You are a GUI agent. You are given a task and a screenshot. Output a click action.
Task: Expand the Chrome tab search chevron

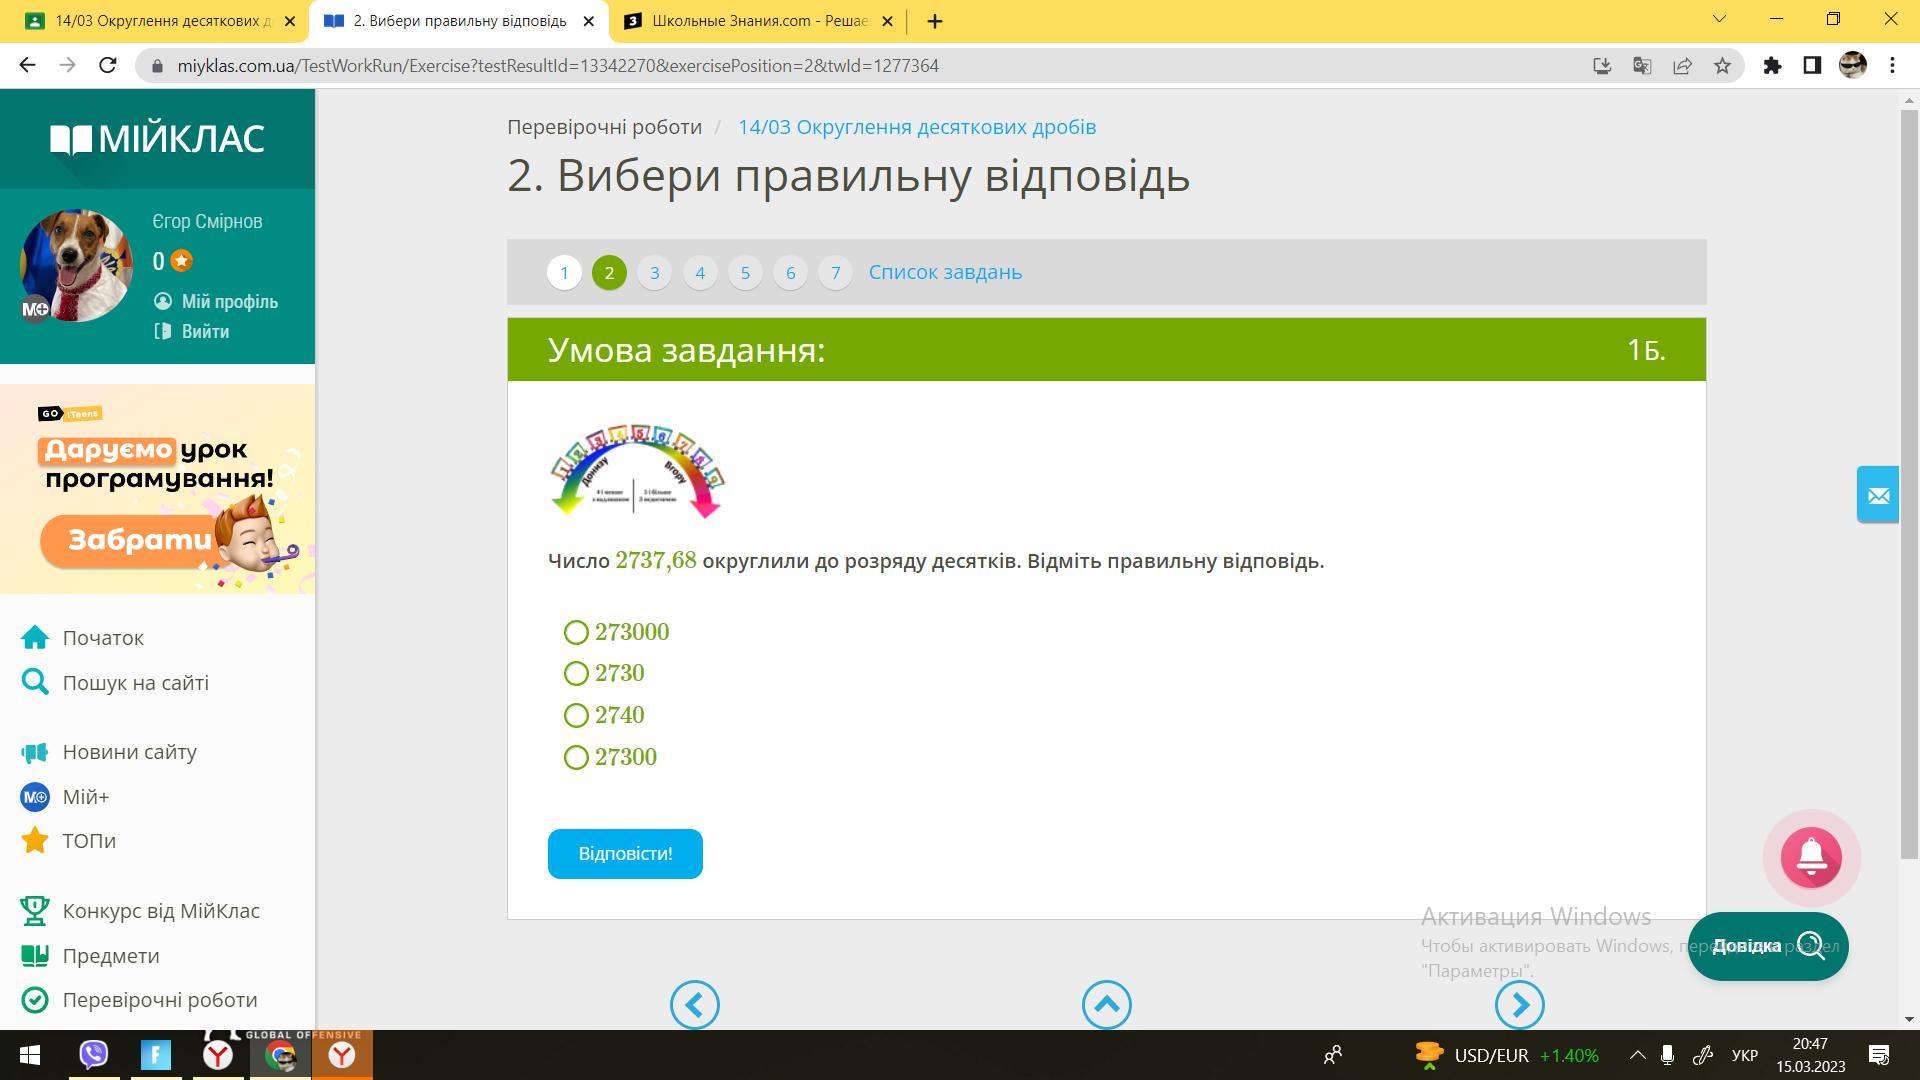[1719, 19]
